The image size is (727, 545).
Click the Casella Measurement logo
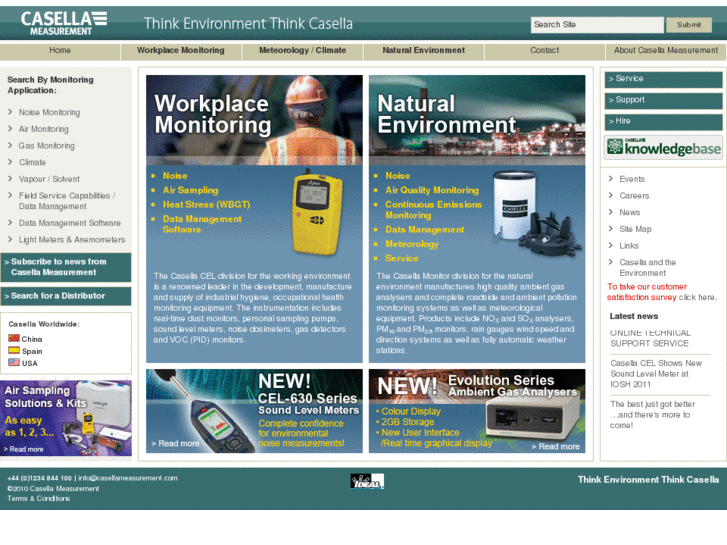pos(64,23)
